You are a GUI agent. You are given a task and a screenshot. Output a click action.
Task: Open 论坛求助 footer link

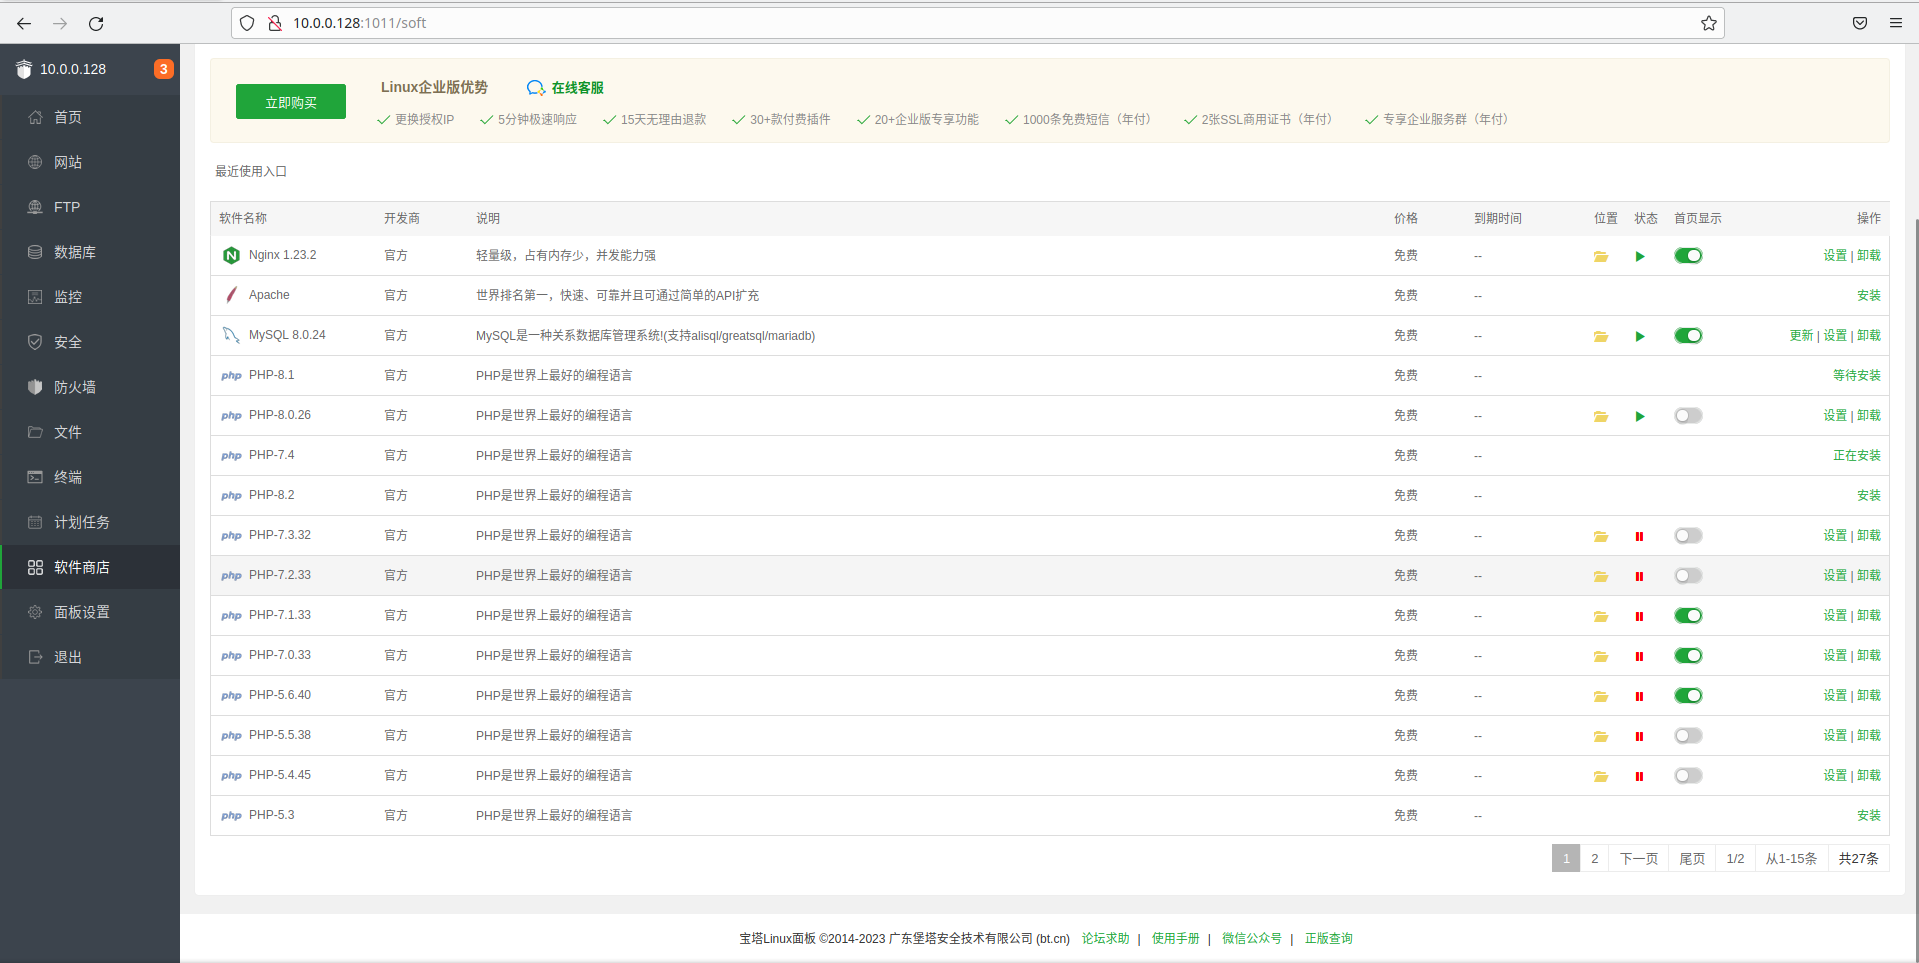(x=1105, y=938)
